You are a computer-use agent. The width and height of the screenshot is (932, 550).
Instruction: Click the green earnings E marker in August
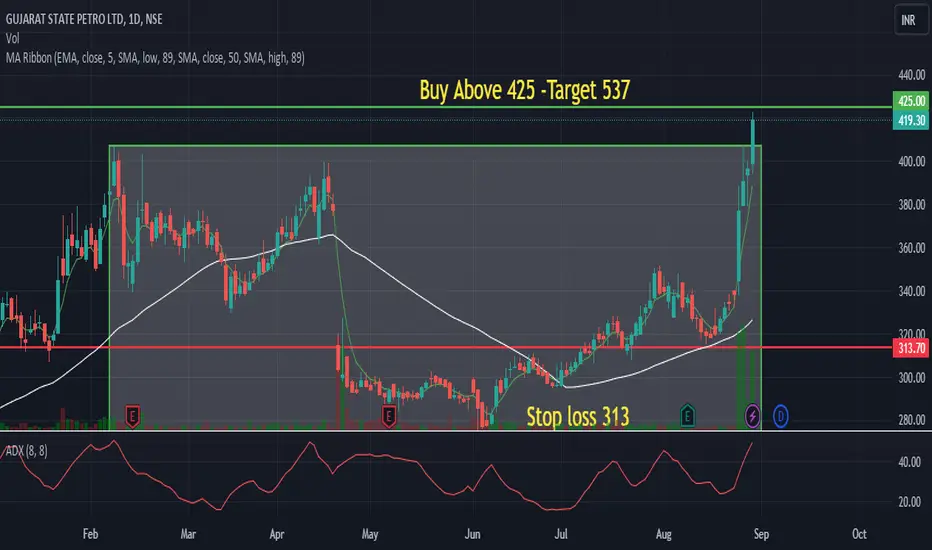point(687,416)
